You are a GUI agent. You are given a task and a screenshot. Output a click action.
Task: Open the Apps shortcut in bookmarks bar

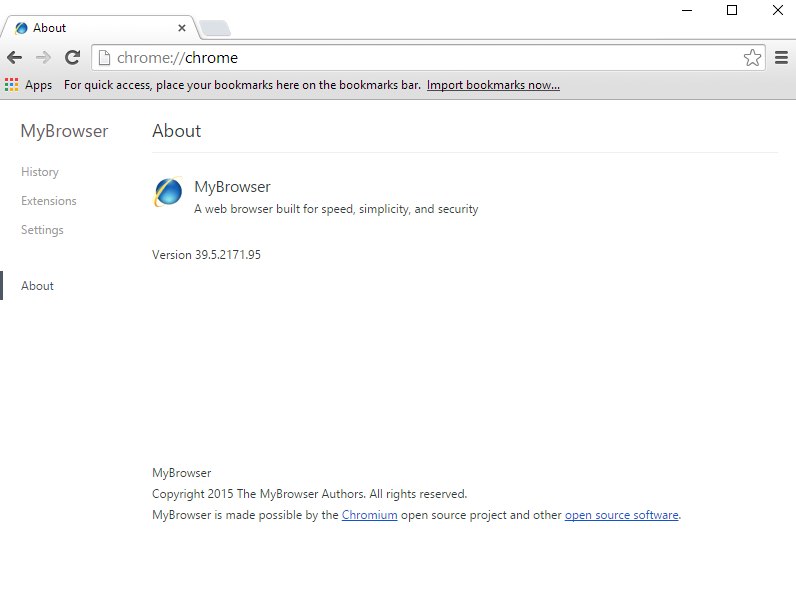[29, 85]
